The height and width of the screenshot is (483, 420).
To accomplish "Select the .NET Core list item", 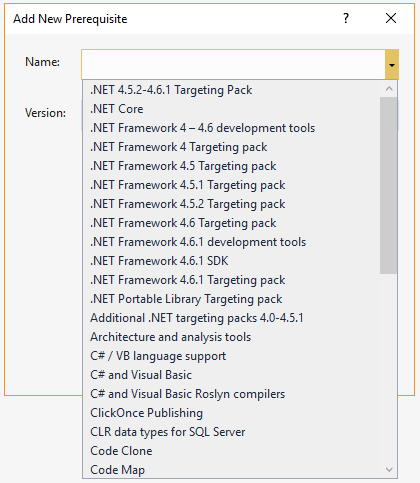I will [231, 109].
